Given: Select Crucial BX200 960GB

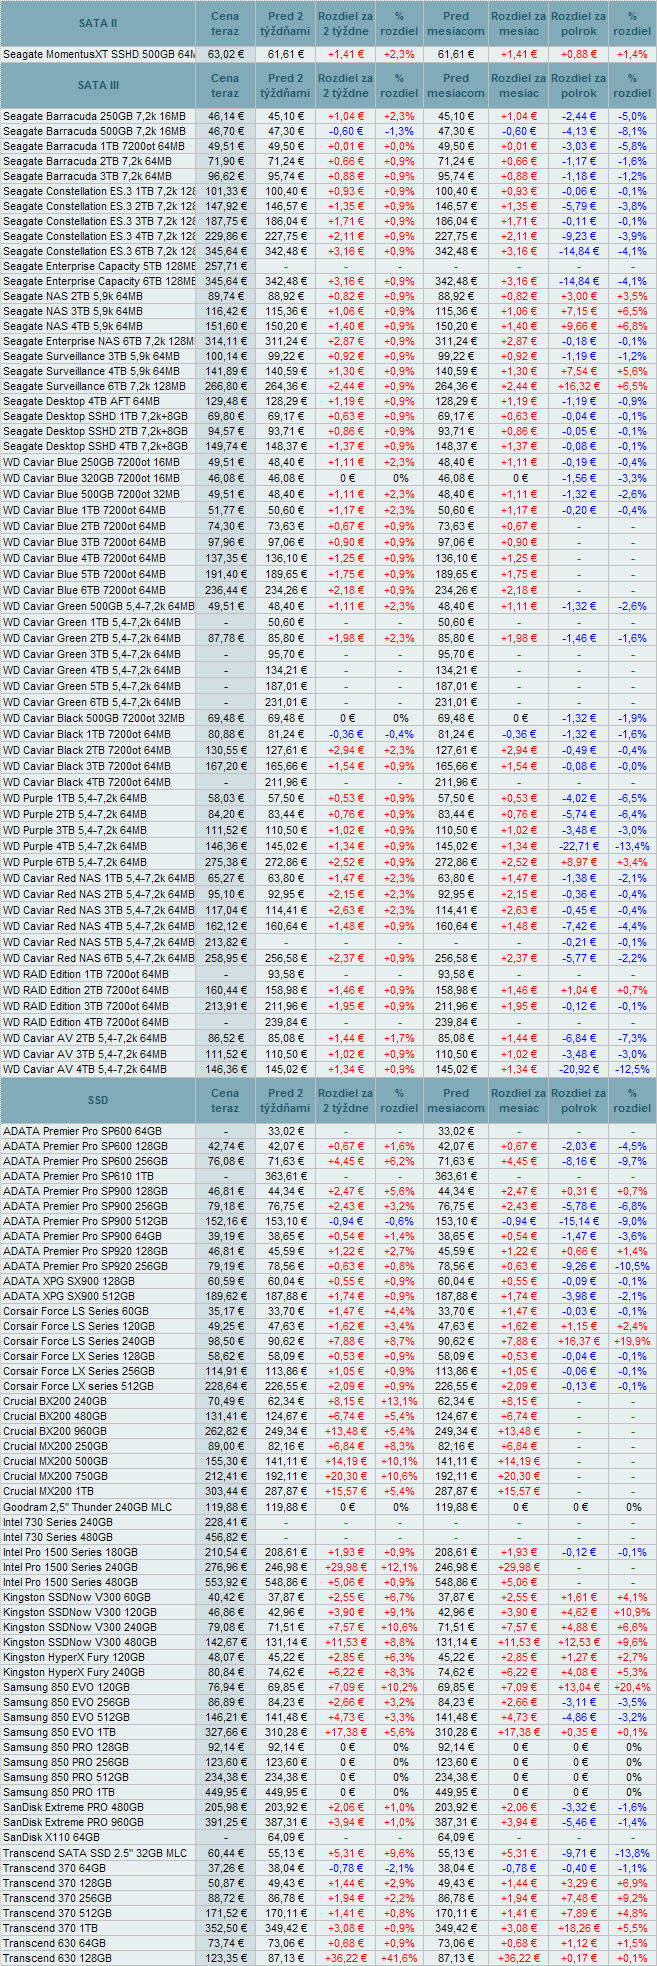Looking at the screenshot, I should click(x=56, y=1431).
